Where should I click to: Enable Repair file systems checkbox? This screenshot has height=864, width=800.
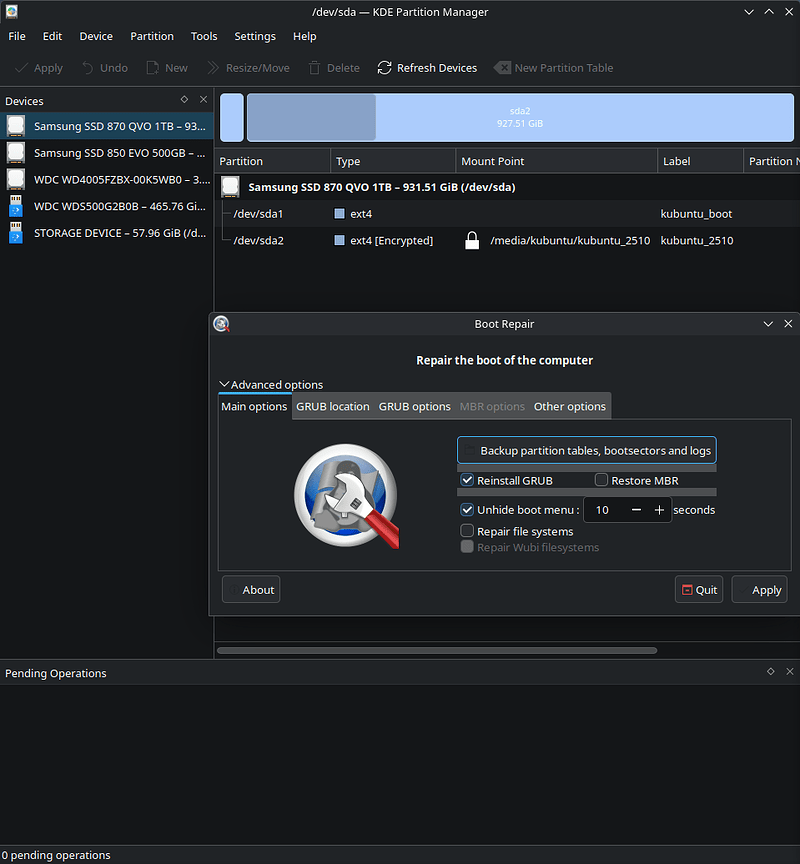click(x=467, y=531)
